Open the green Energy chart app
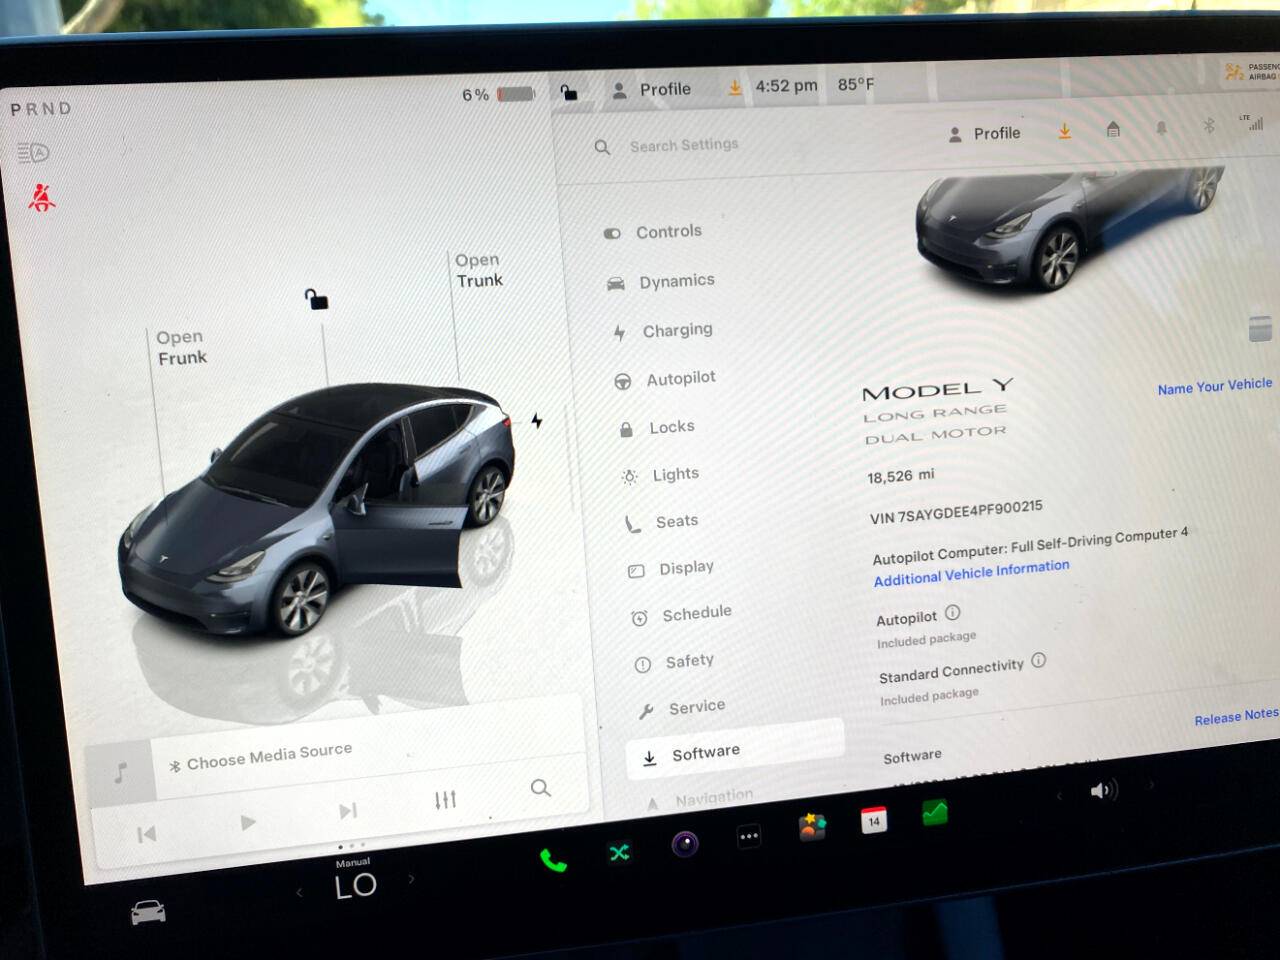 pyautogui.click(x=934, y=812)
